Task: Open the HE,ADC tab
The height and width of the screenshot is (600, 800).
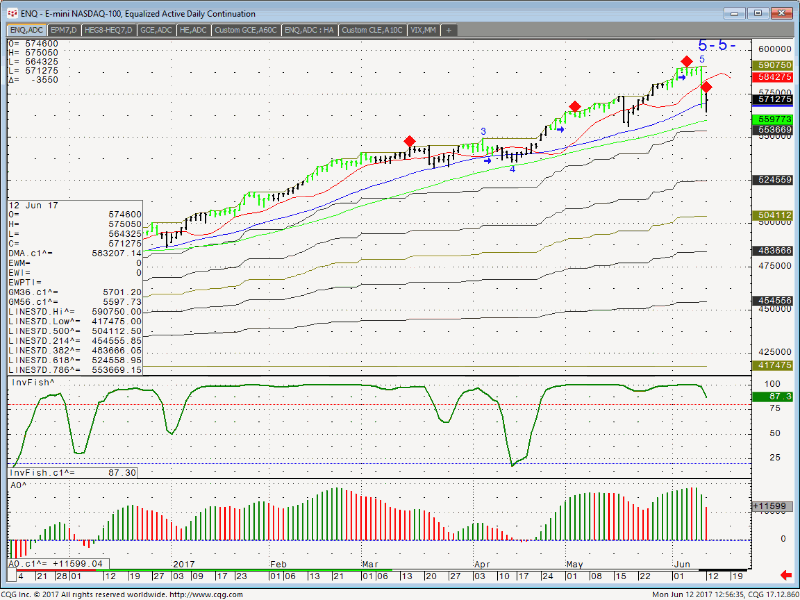Action: tap(193, 31)
